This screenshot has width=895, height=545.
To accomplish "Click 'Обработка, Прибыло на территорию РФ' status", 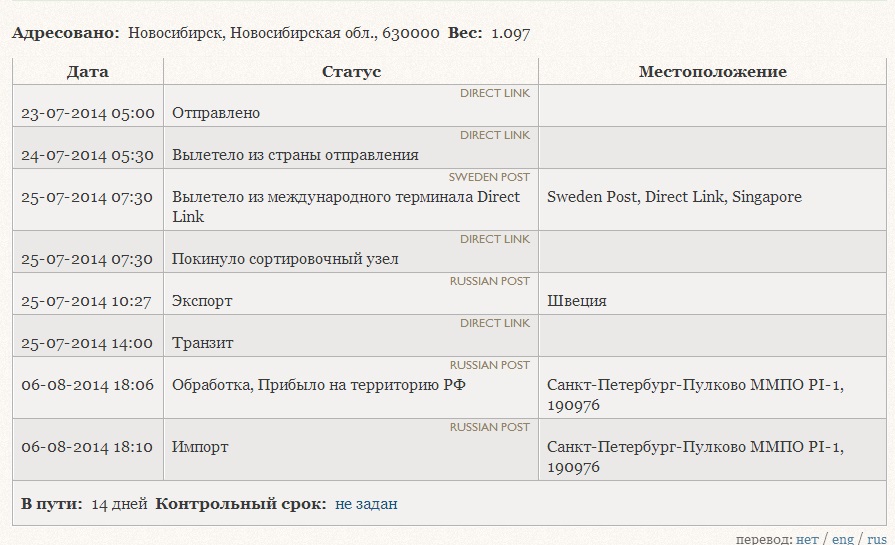I will (x=319, y=385).
